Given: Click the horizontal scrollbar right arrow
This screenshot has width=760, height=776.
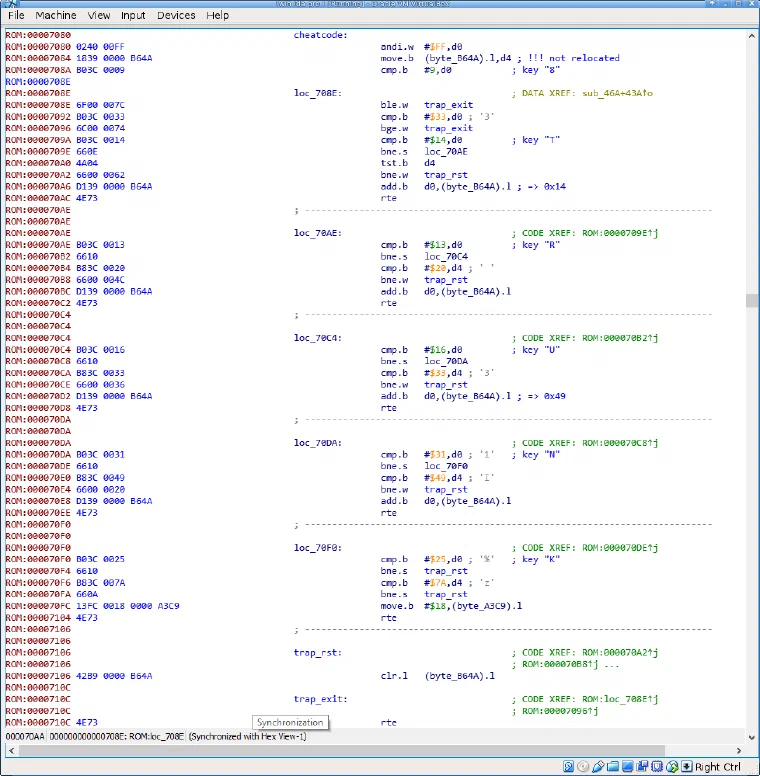Looking at the screenshot, I should point(739,750).
